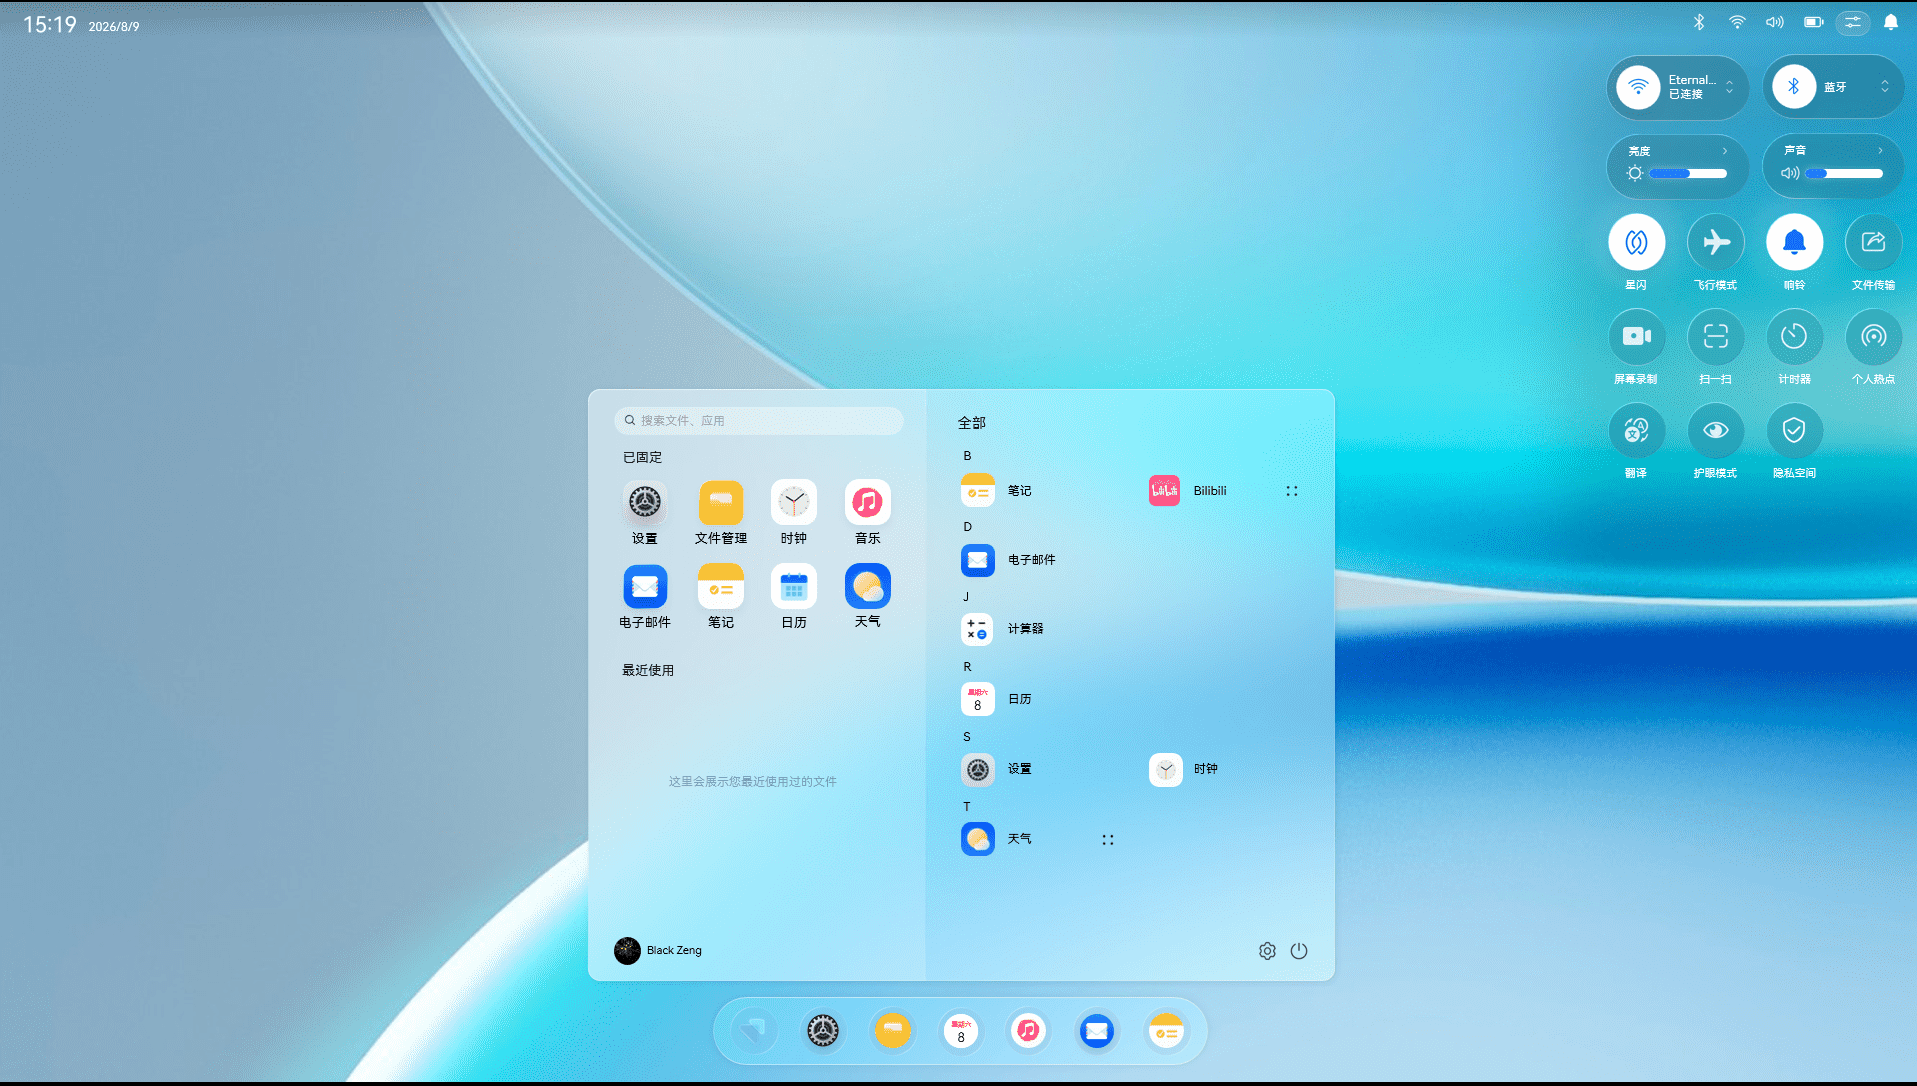Open notifications bell in status bar
Image resolution: width=1917 pixels, height=1086 pixels.
pyautogui.click(x=1891, y=22)
